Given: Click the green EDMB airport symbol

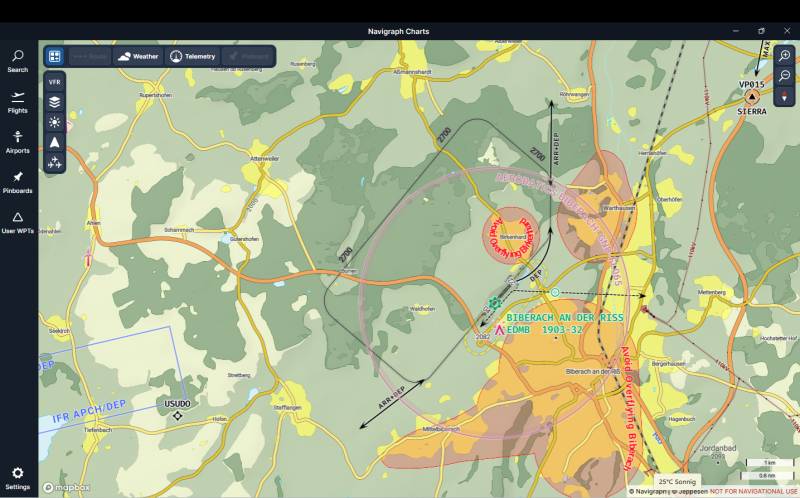Looking at the screenshot, I should click(494, 304).
